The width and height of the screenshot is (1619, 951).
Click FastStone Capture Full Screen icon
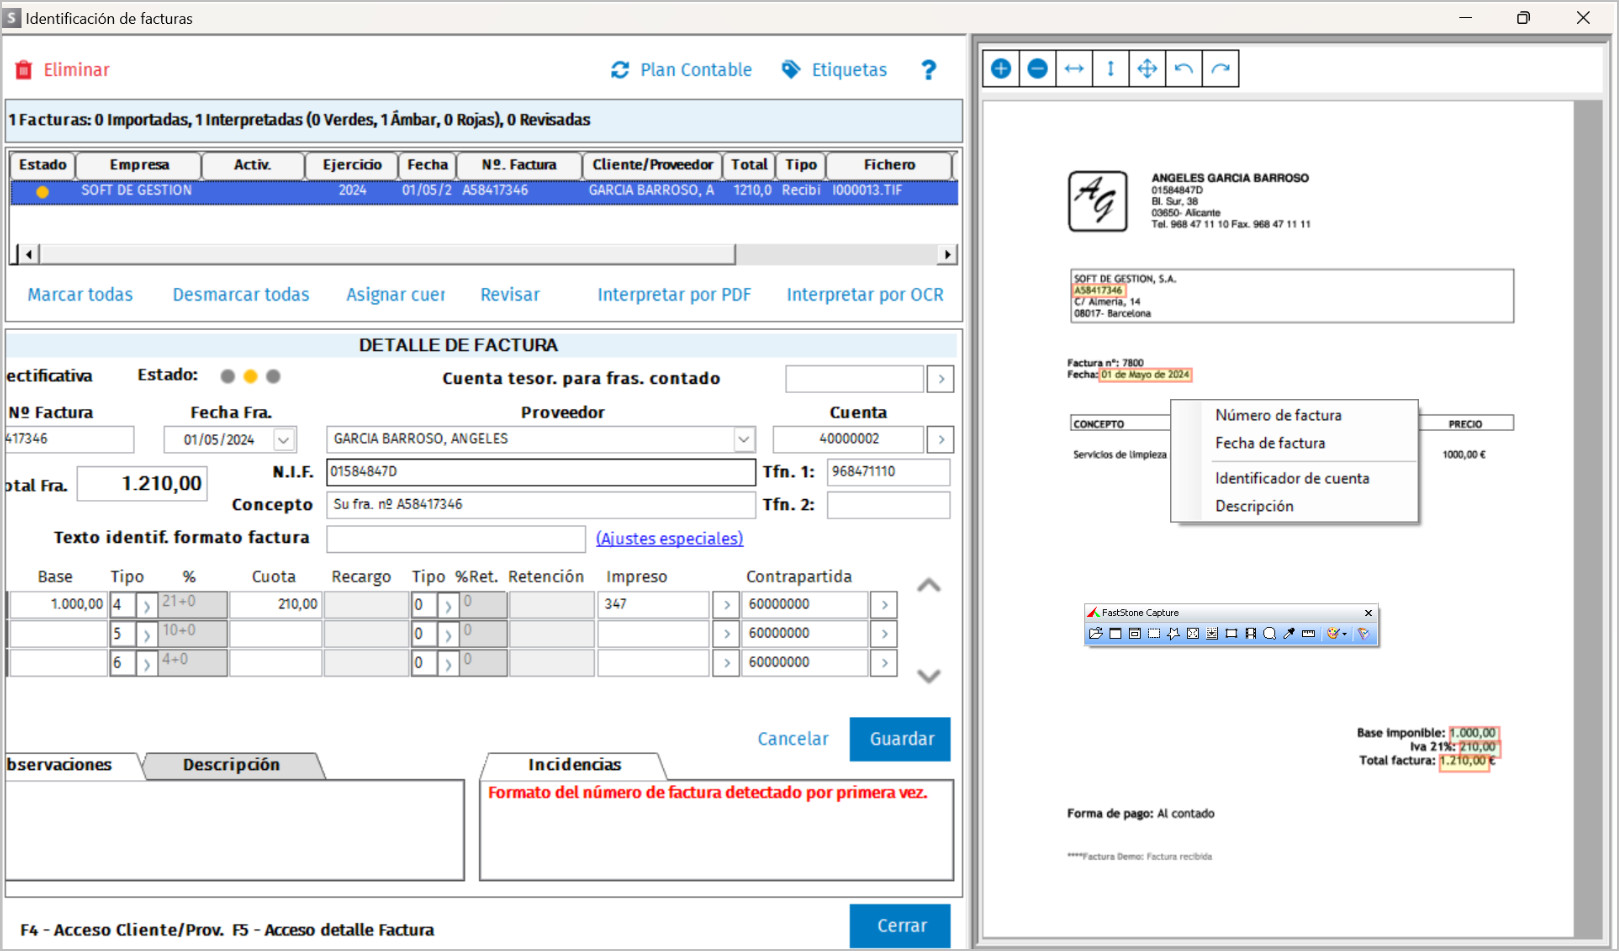coord(1193,633)
